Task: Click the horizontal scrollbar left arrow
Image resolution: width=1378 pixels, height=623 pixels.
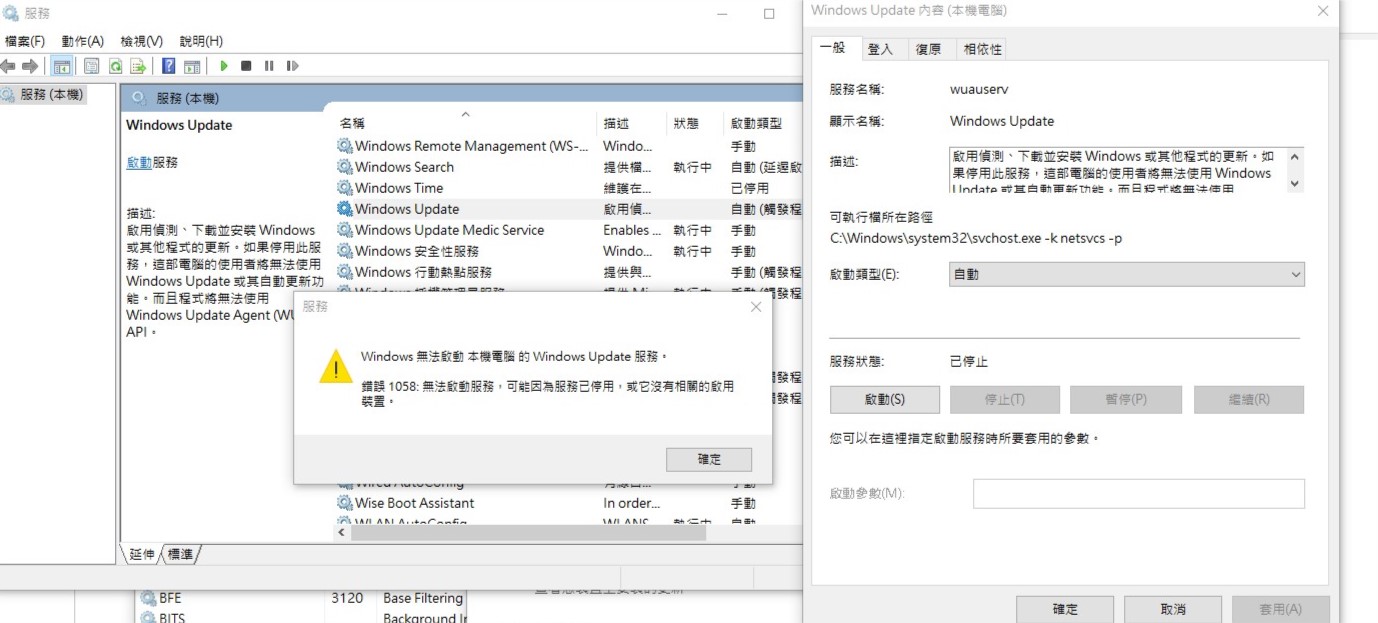Action: pos(342,534)
